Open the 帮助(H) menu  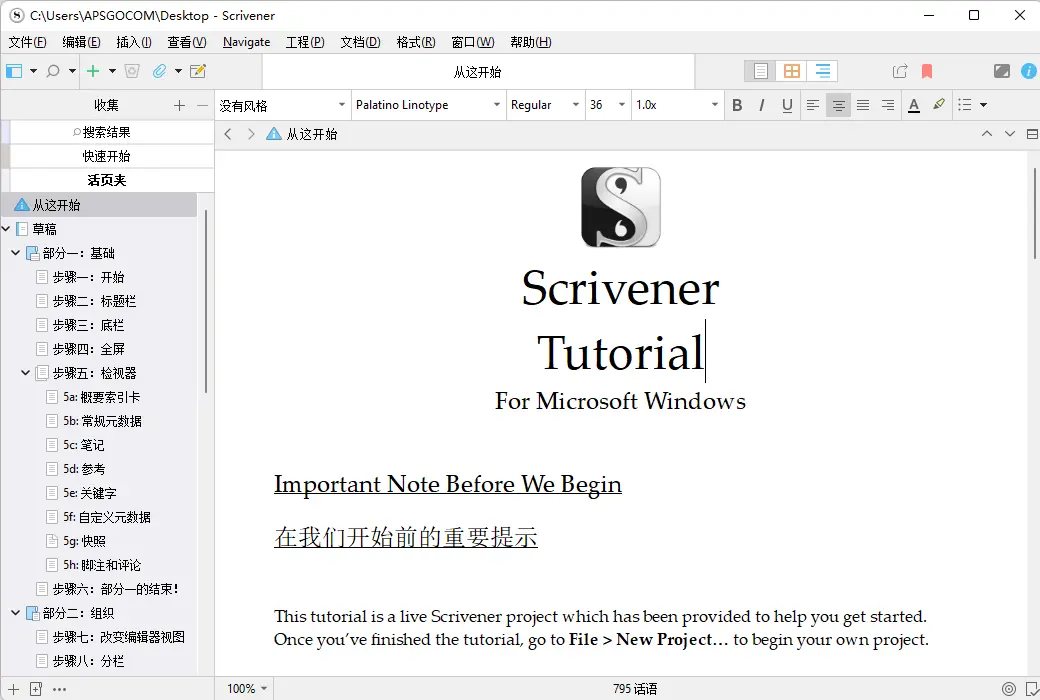tap(531, 42)
